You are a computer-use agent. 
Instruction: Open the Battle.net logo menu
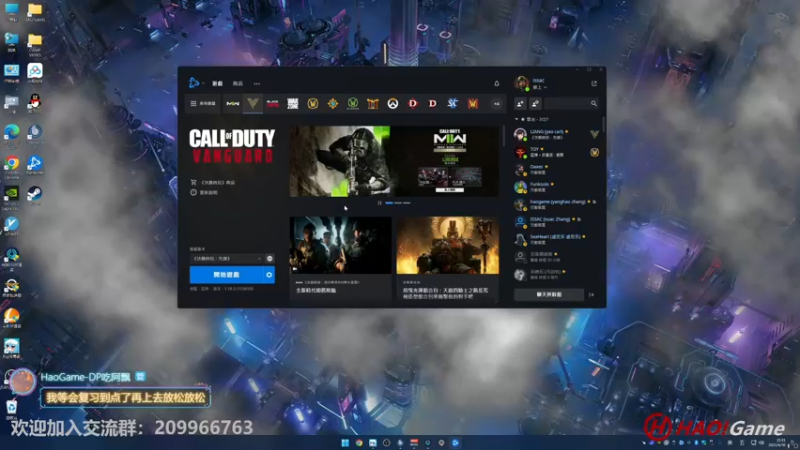point(194,83)
